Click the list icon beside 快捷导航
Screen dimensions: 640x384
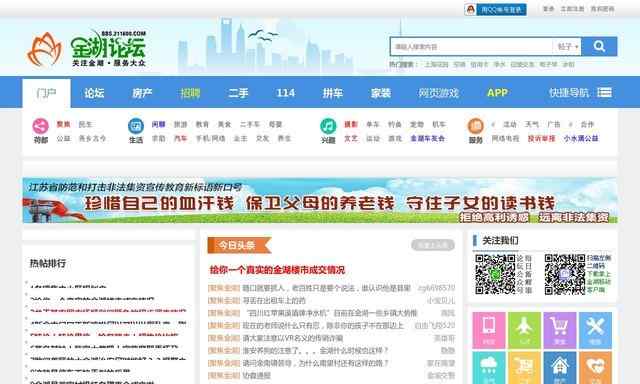tap(604, 93)
